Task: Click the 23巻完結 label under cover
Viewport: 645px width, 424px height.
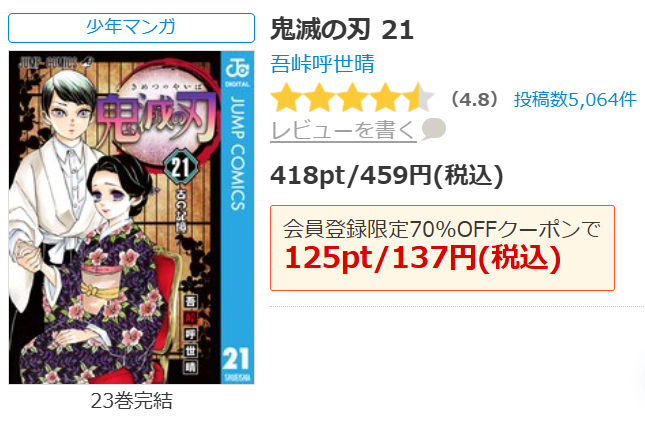Action: [131, 401]
